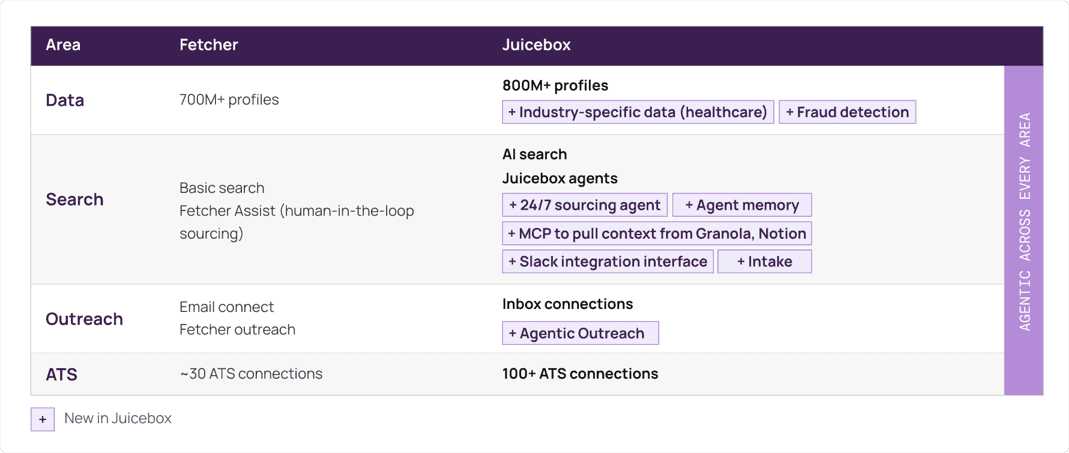Click 'Juicebox agents' text
Screen dimensions: 1069x453
560,179
